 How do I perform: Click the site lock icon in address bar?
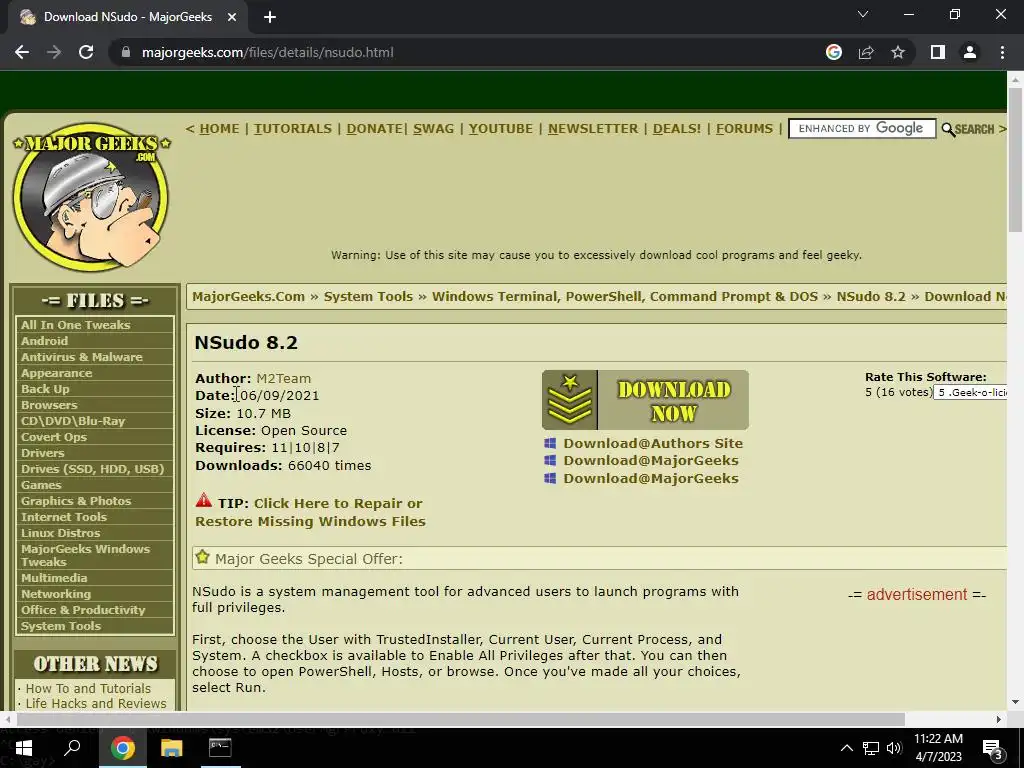tap(126, 52)
